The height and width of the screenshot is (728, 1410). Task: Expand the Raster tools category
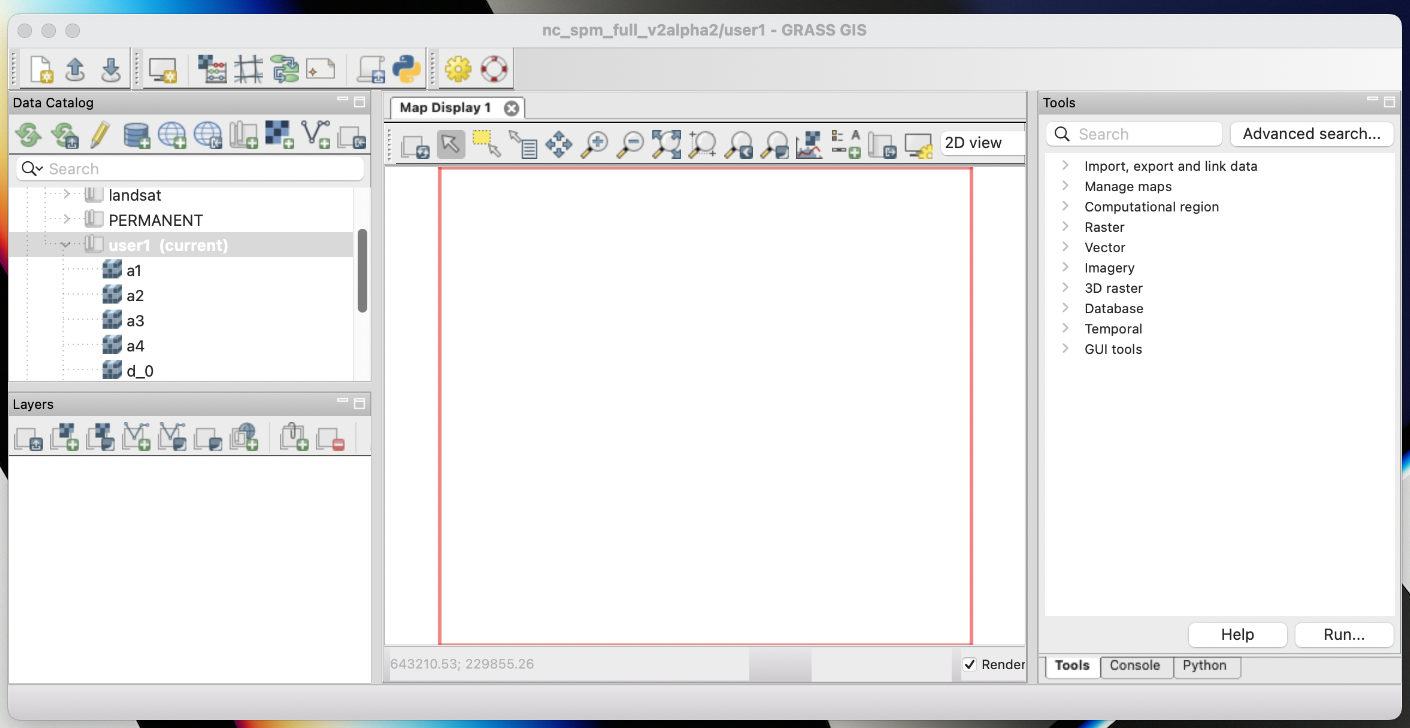click(x=1064, y=227)
